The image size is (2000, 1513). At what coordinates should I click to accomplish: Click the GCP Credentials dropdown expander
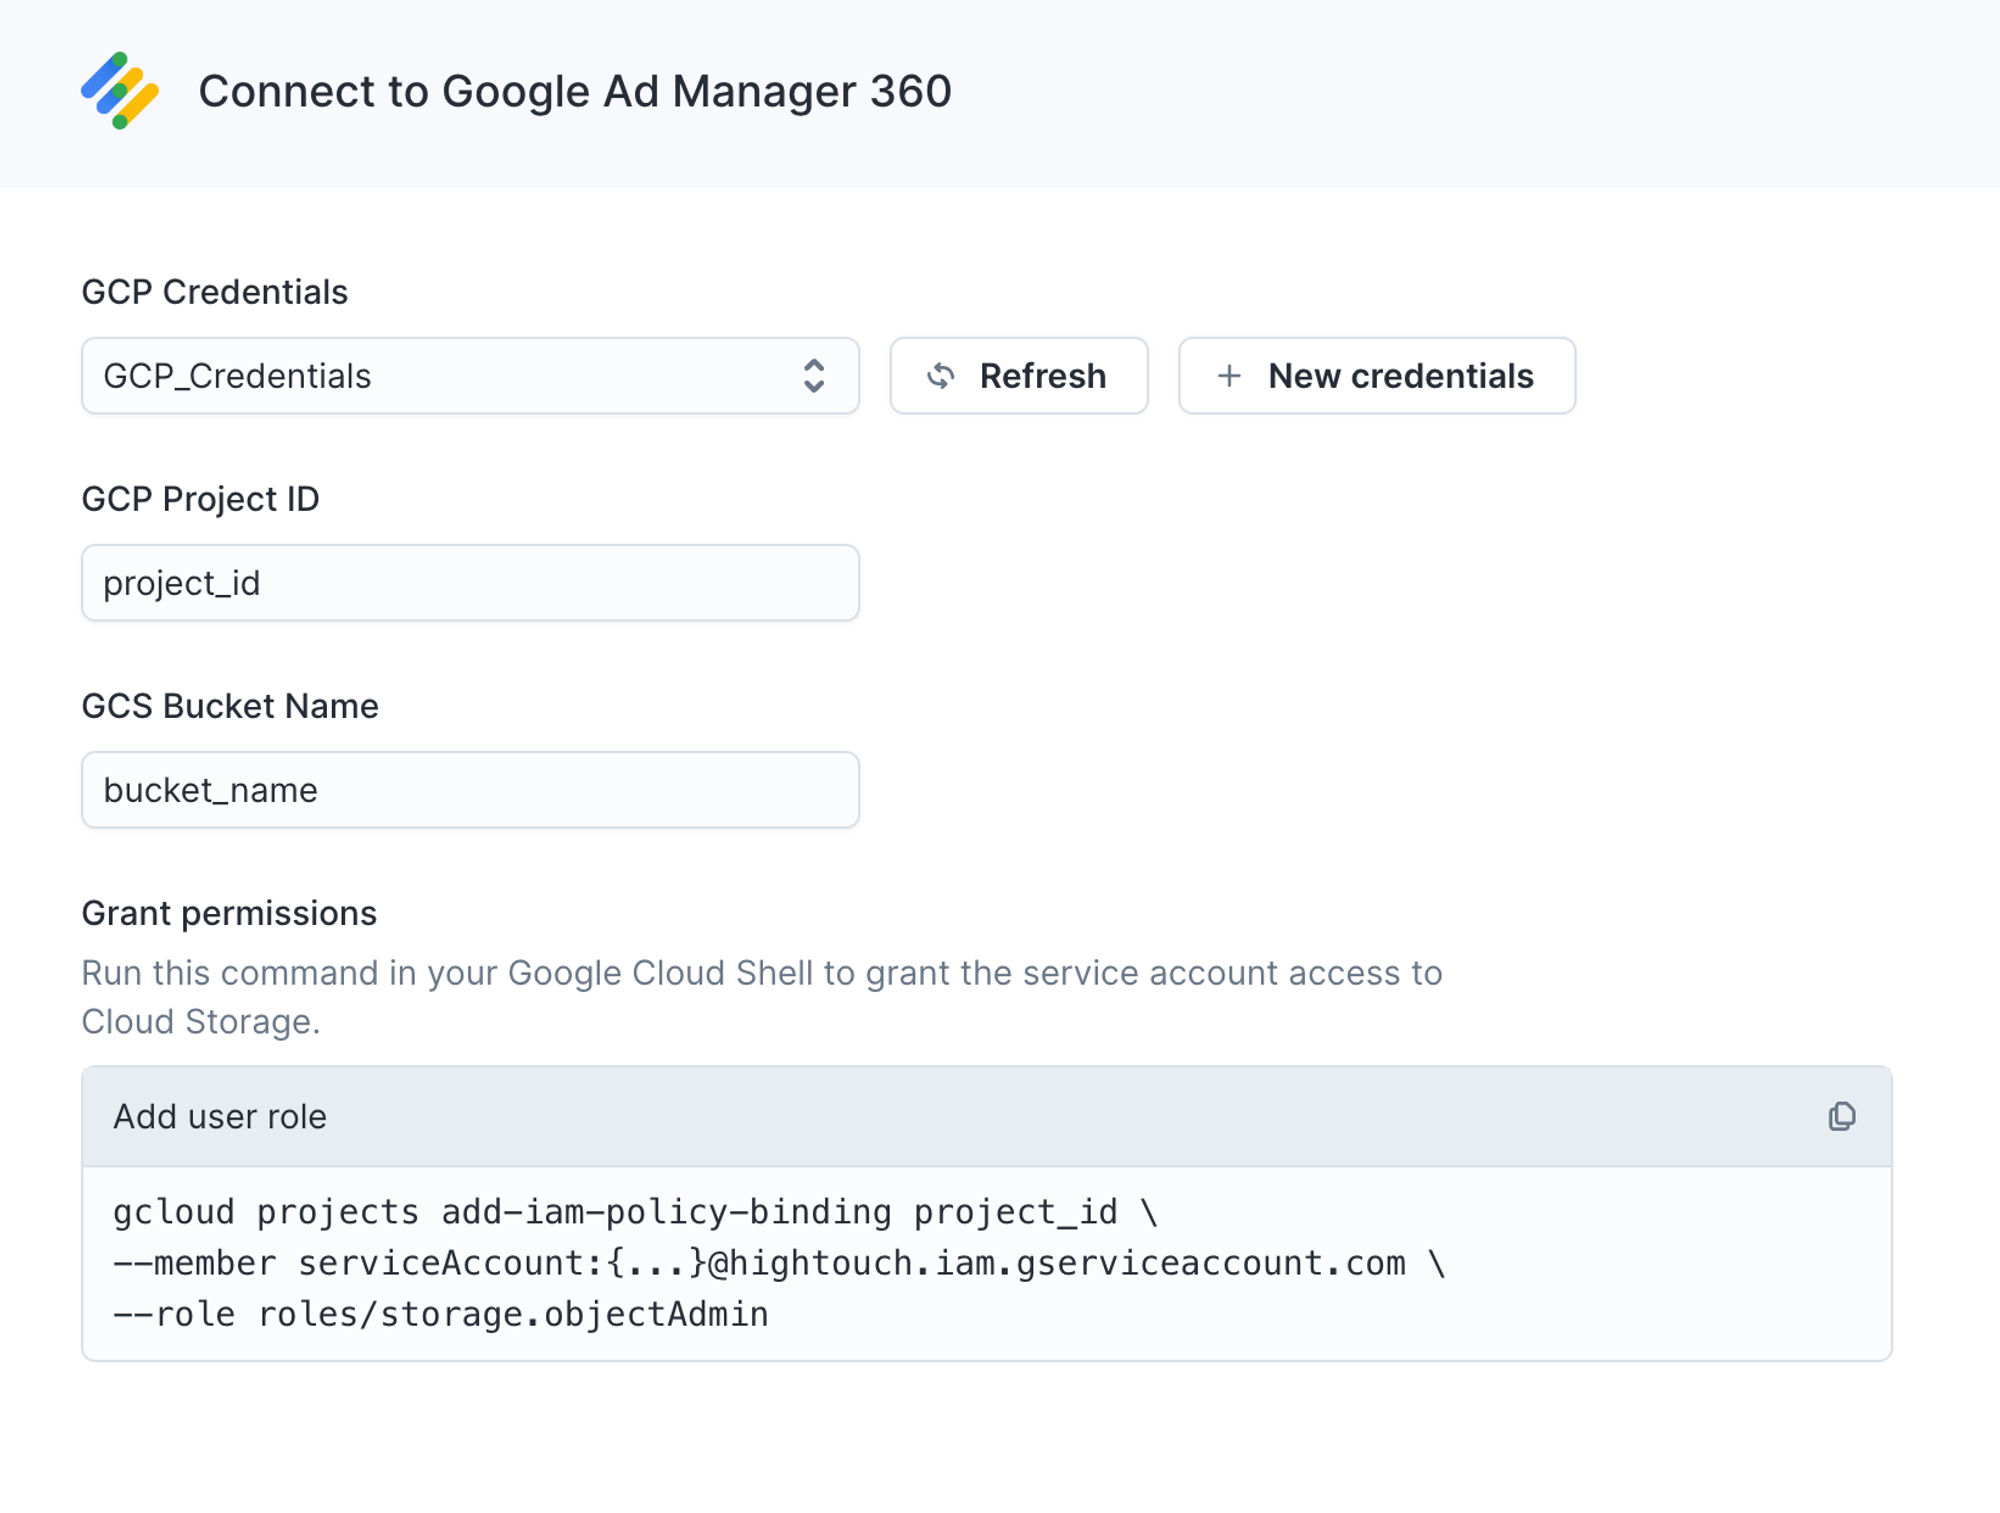(812, 375)
